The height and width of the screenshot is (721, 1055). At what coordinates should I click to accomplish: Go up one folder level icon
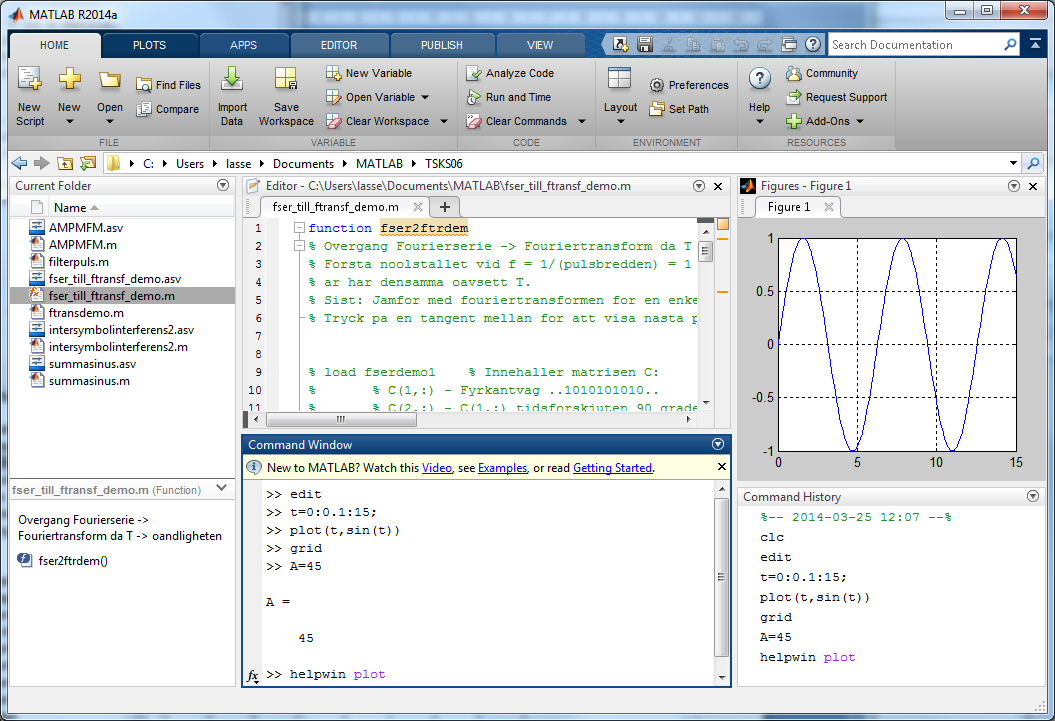coord(65,163)
